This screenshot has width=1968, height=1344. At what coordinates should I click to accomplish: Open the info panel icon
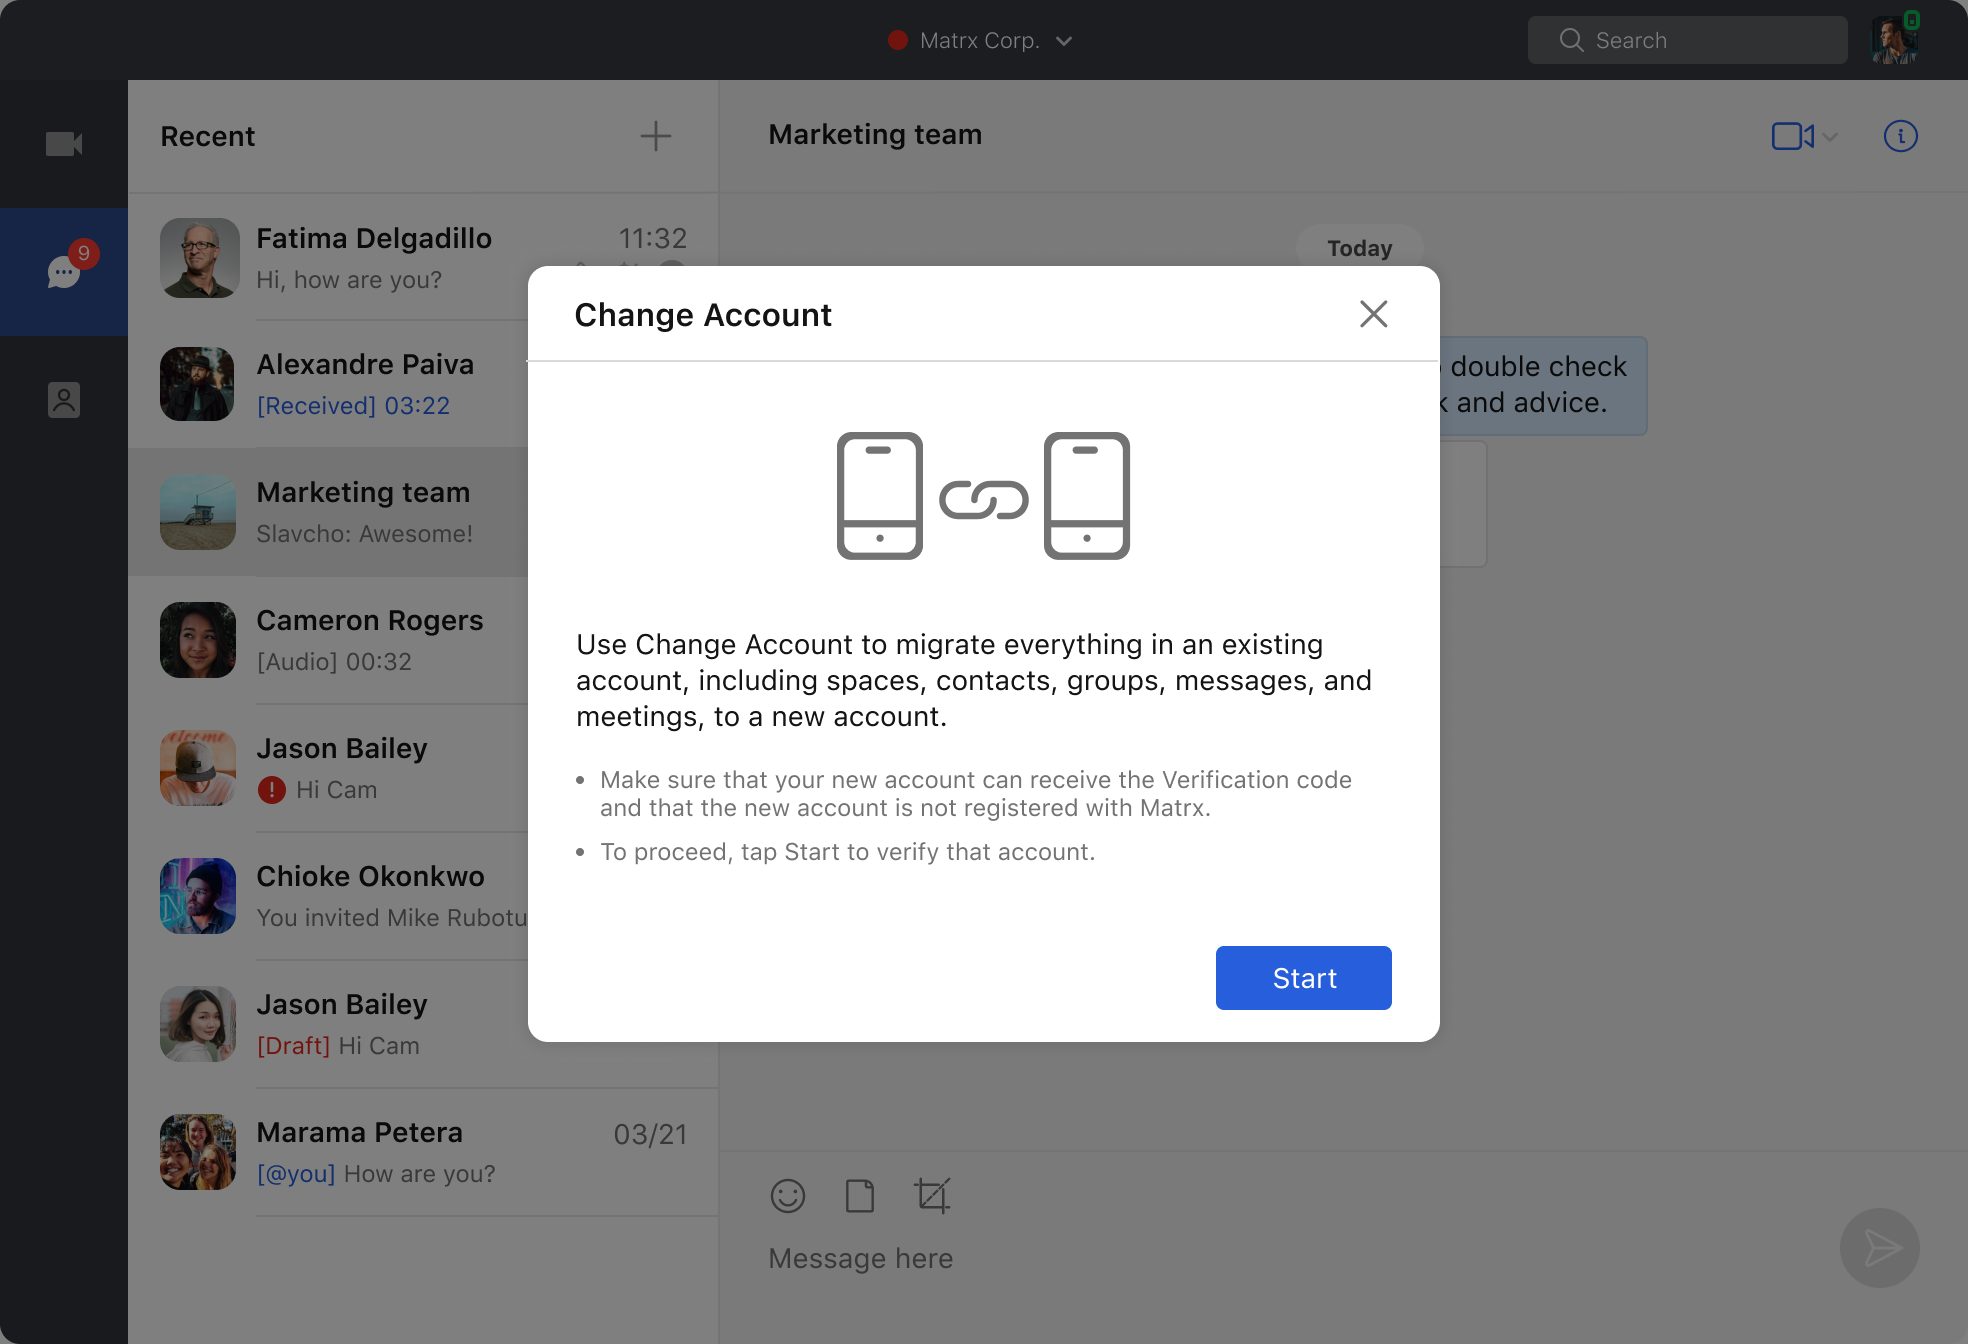(x=1900, y=136)
